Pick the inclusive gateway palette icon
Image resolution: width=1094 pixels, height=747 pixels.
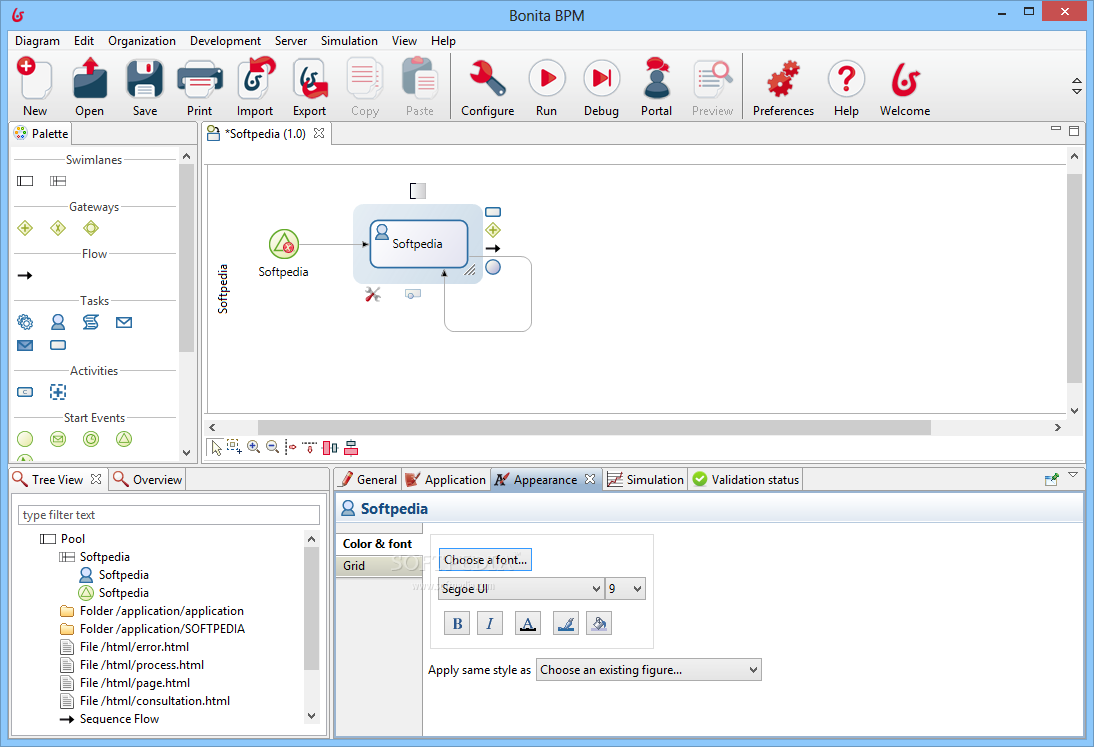[x=91, y=228]
